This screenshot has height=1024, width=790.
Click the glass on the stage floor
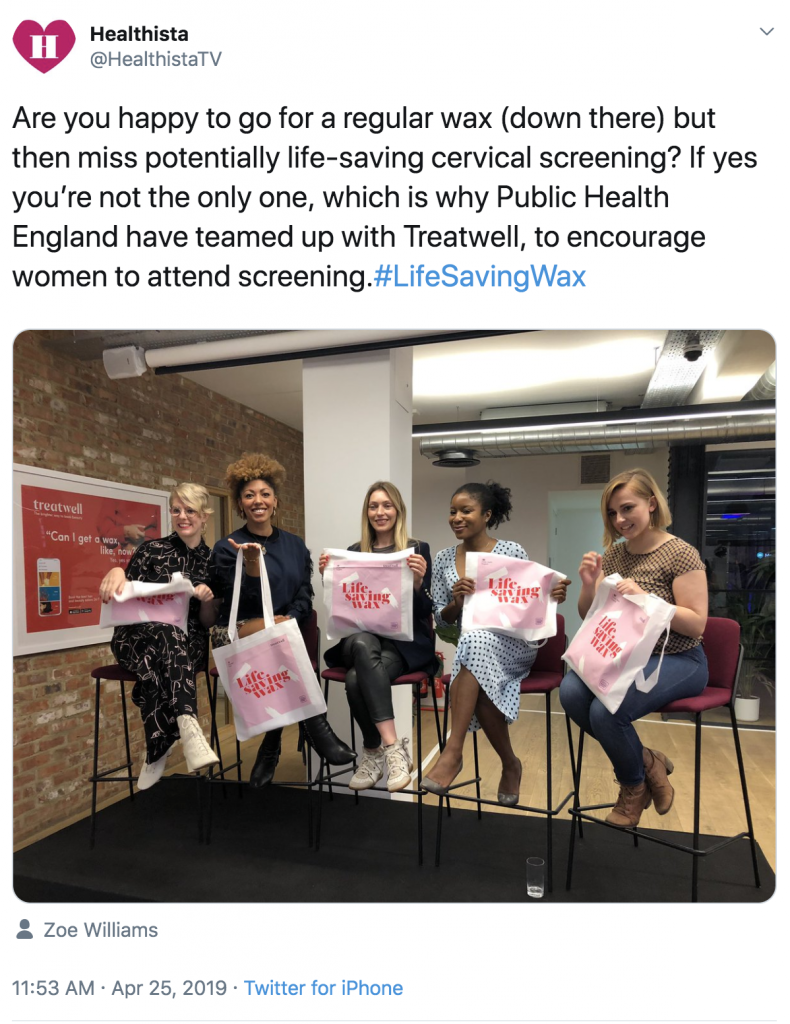coord(535,876)
